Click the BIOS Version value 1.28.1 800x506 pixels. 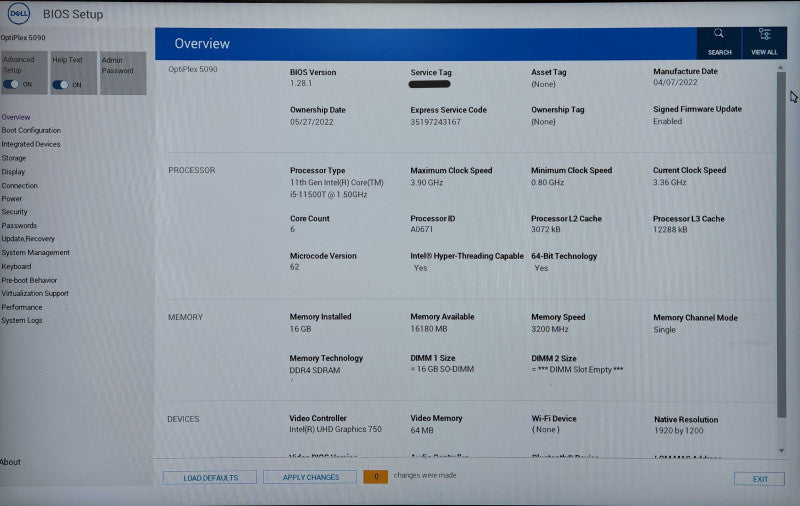[x=301, y=83]
